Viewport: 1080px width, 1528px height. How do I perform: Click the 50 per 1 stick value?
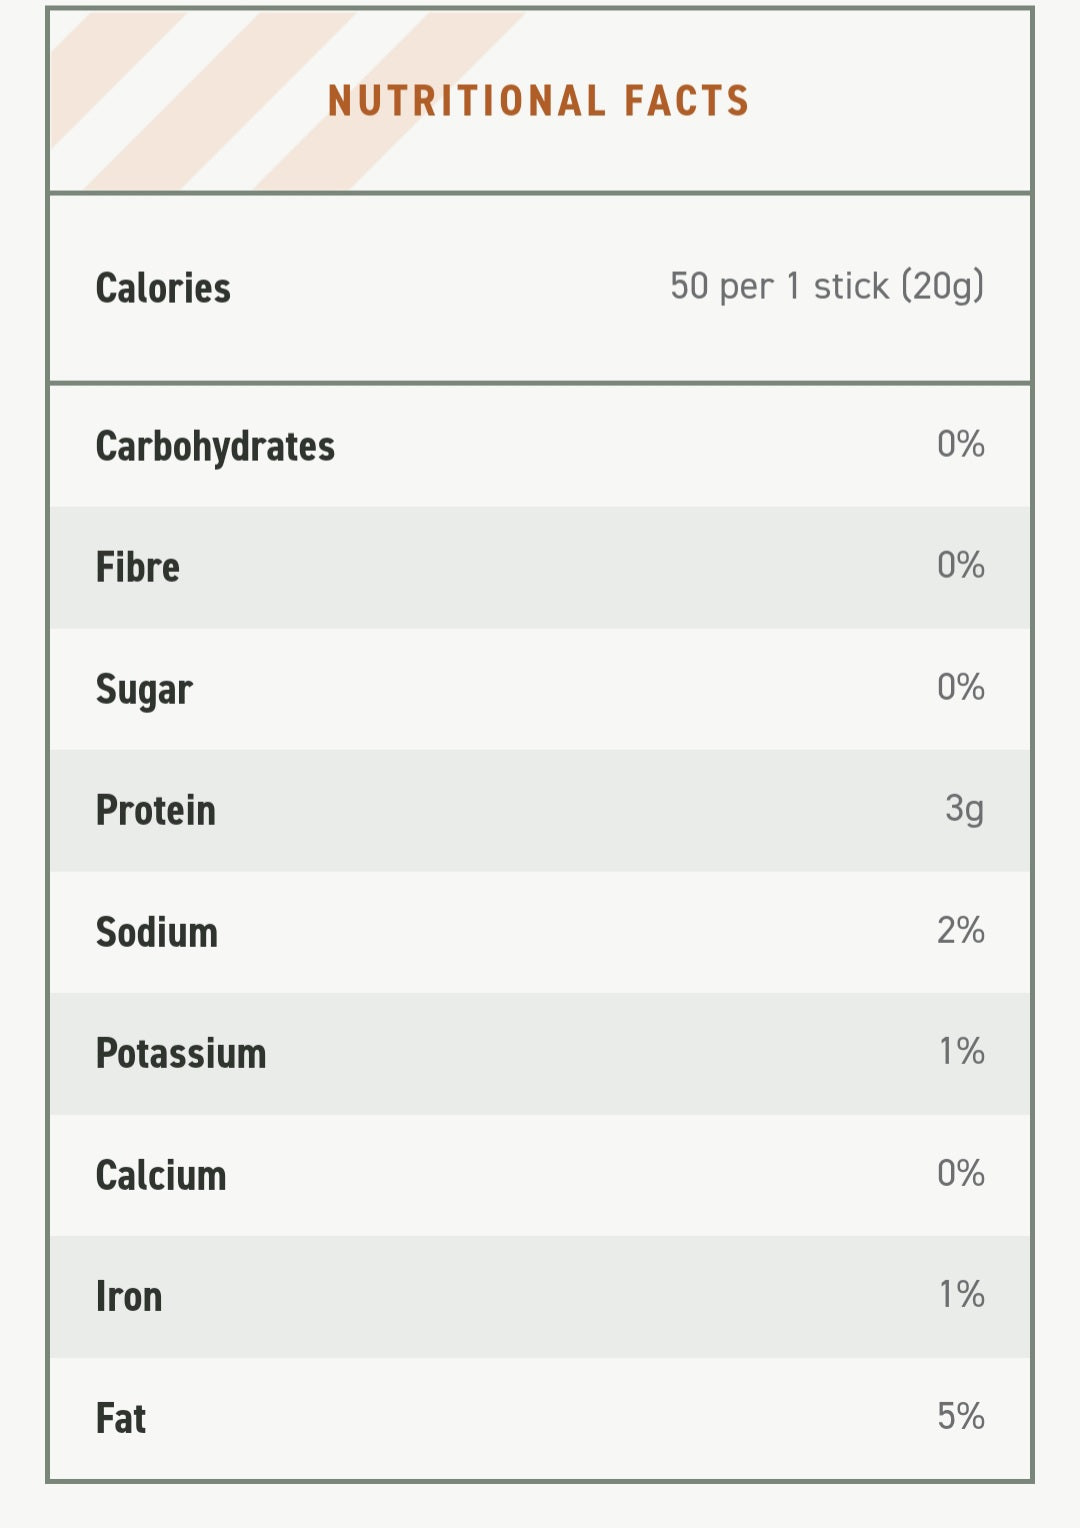[827, 286]
